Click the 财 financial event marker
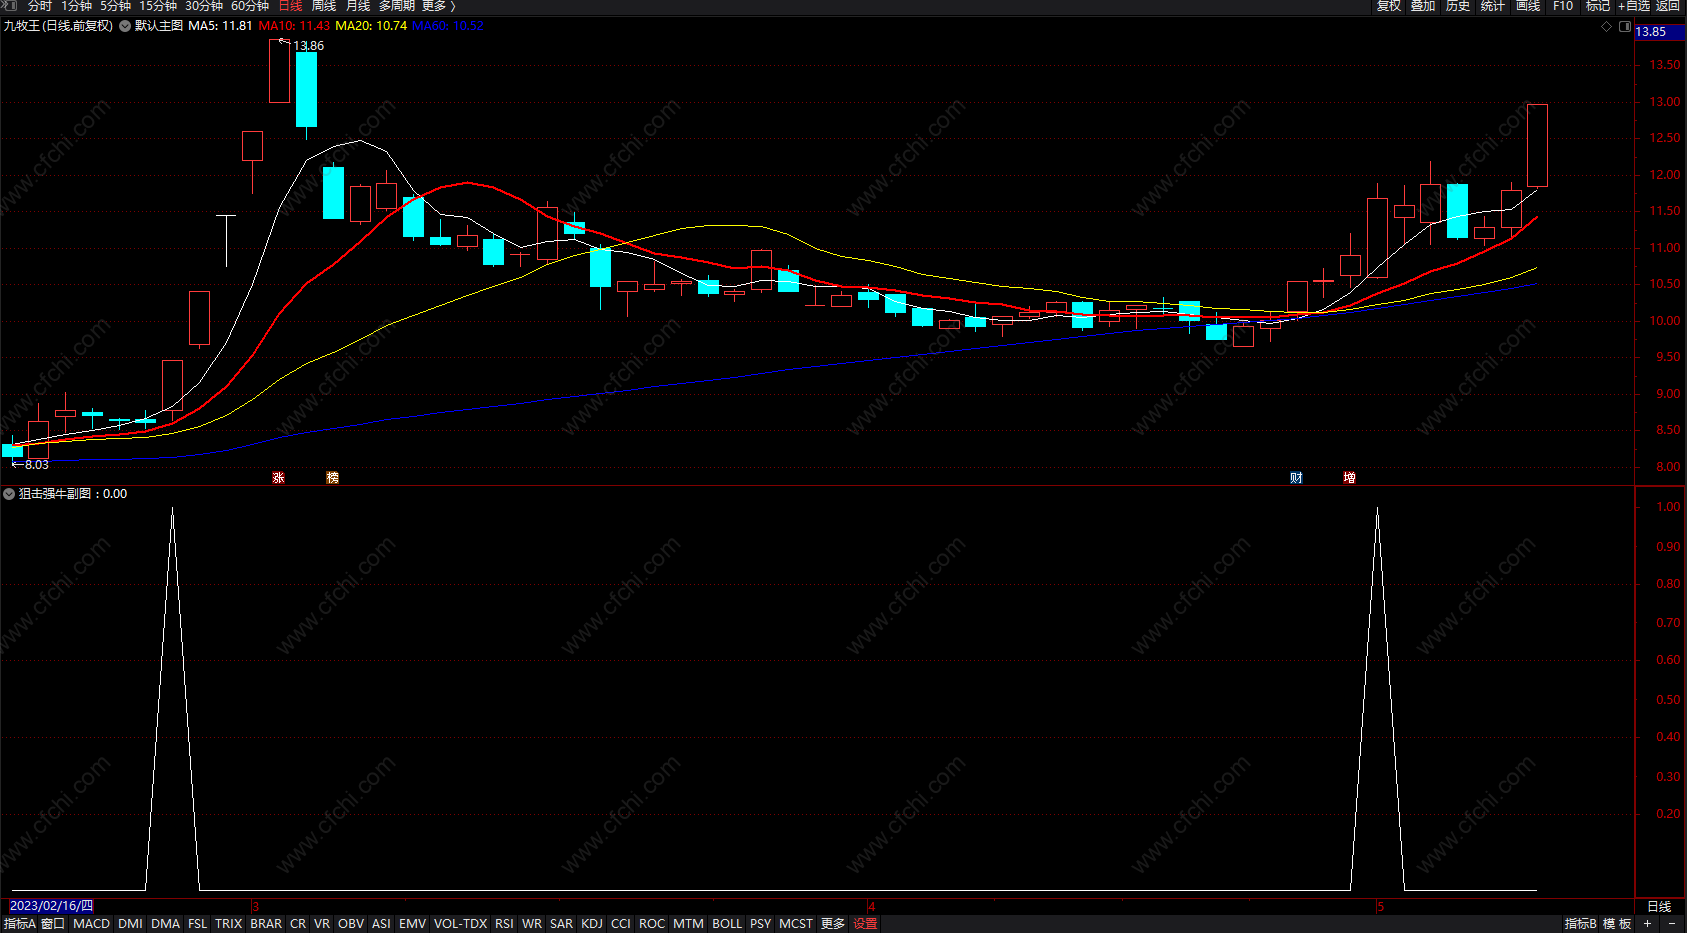 click(1296, 478)
